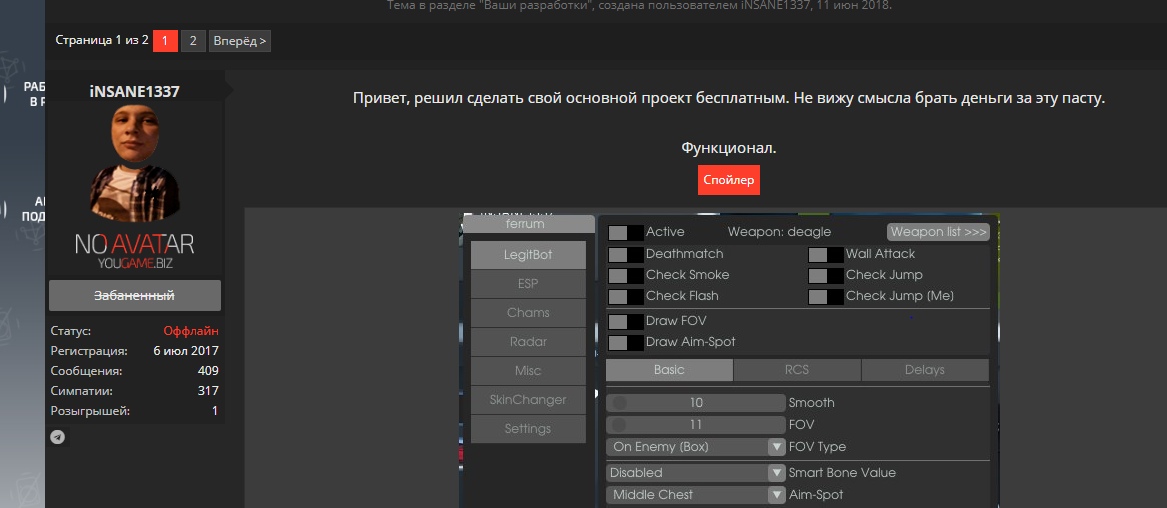Switch to the Delays tab
This screenshot has width=1167, height=508.
924,370
